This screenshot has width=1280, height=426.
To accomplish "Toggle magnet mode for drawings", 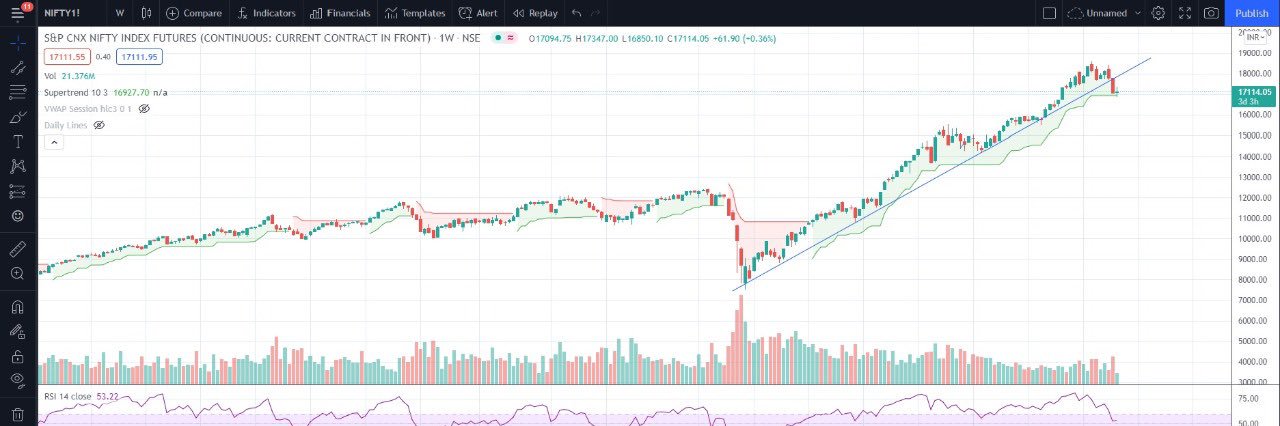I will click(x=18, y=306).
